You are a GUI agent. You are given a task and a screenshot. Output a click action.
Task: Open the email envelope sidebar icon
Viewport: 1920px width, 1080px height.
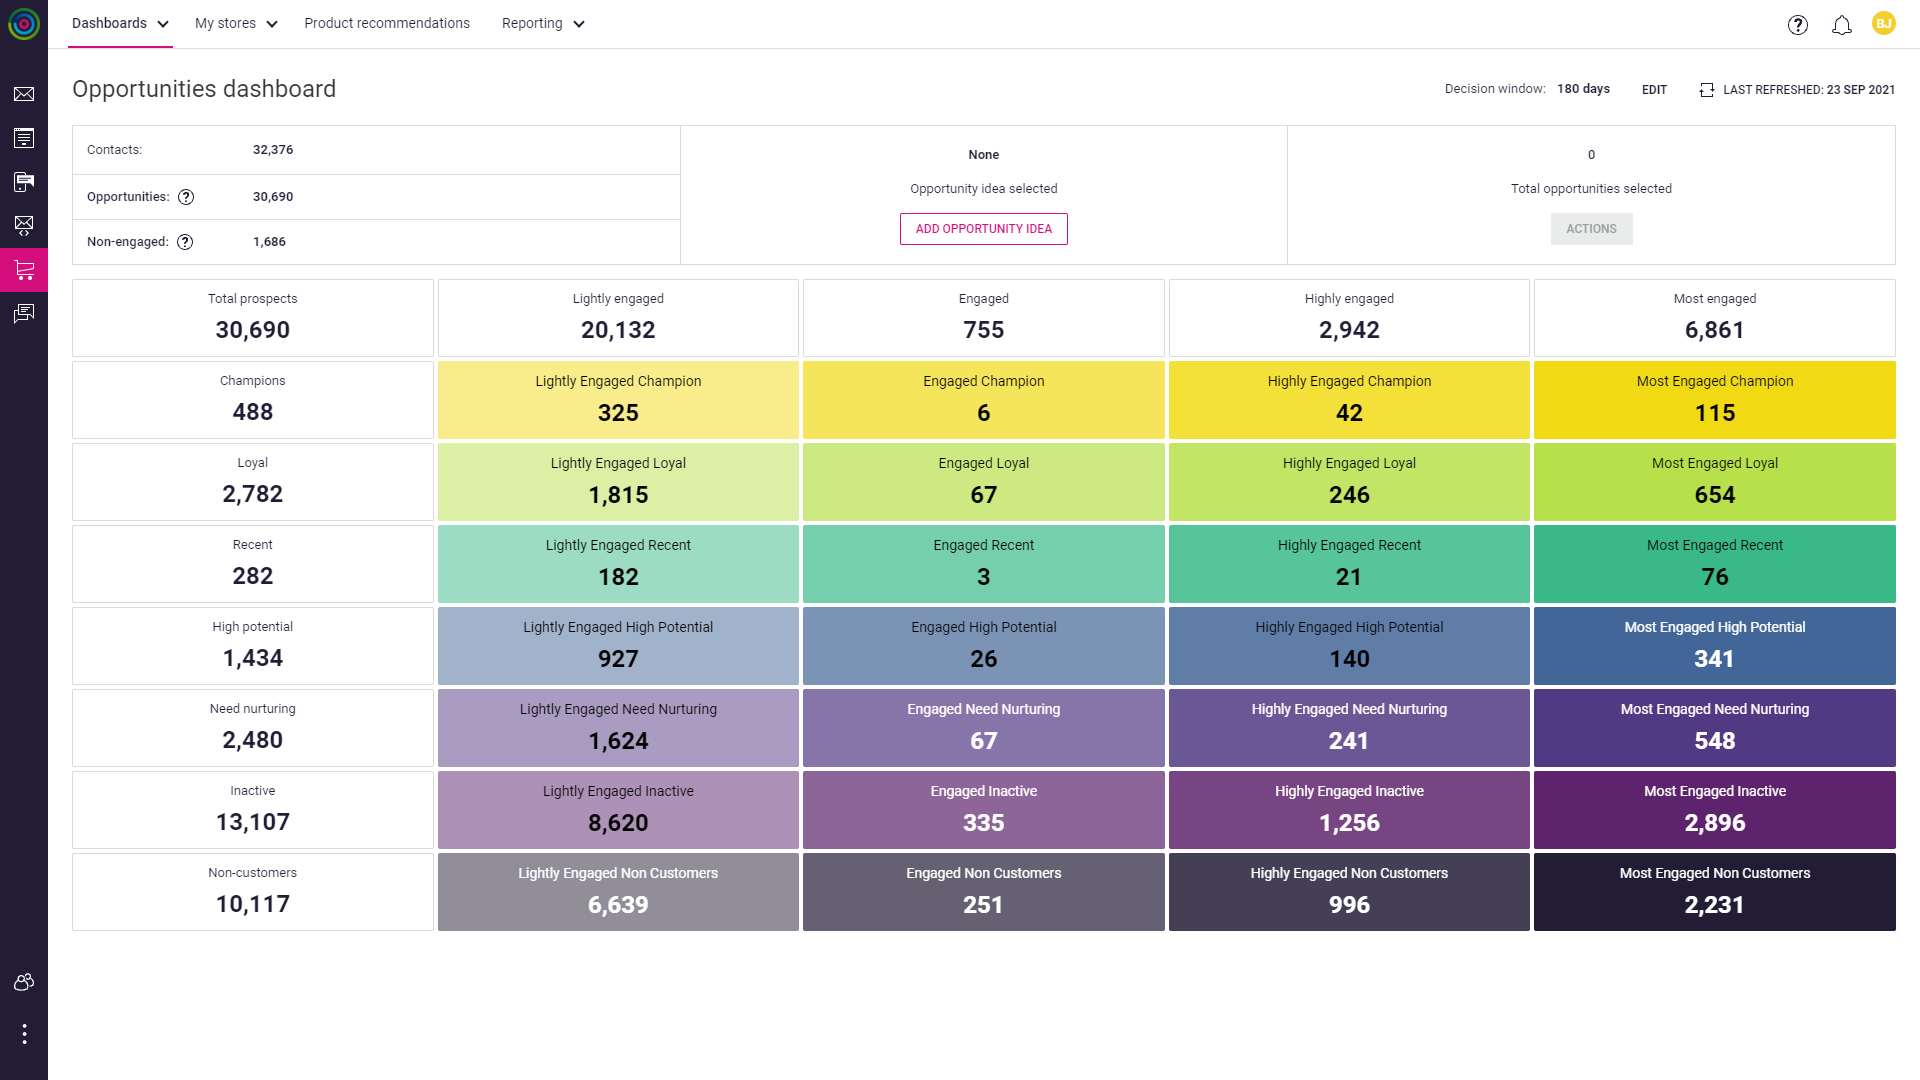tap(24, 94)
